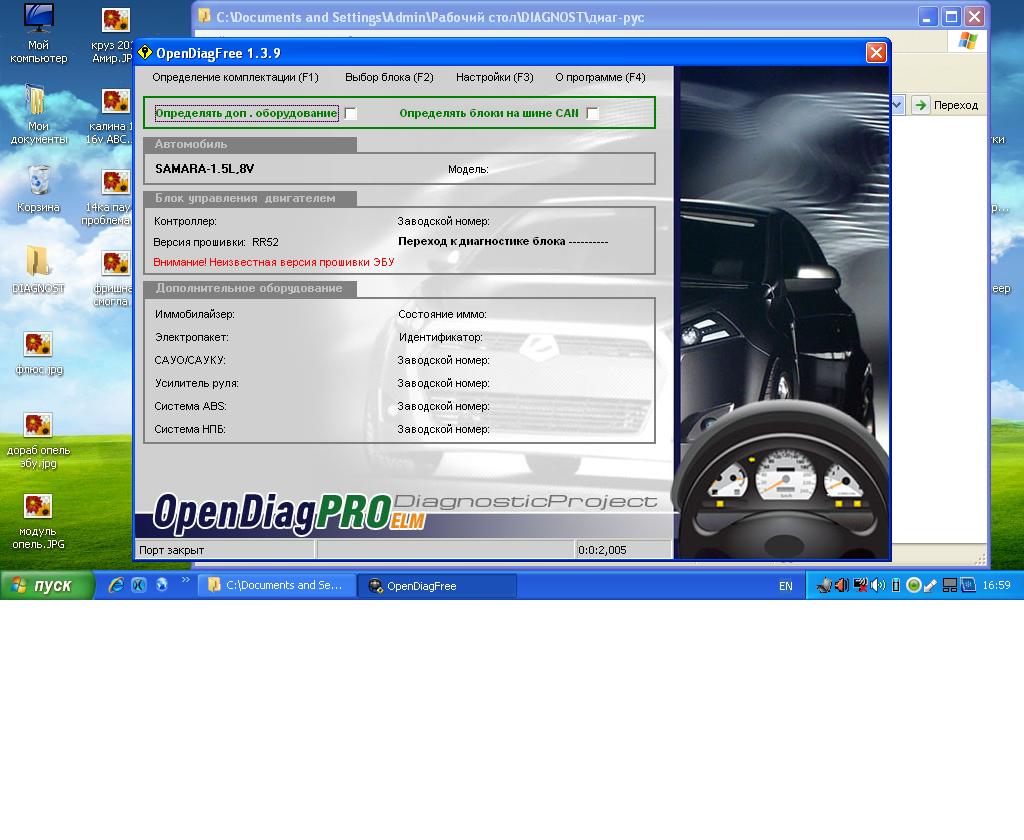Click the пуск Start button
Viewport: 1024px width, 840px height.
47,585
